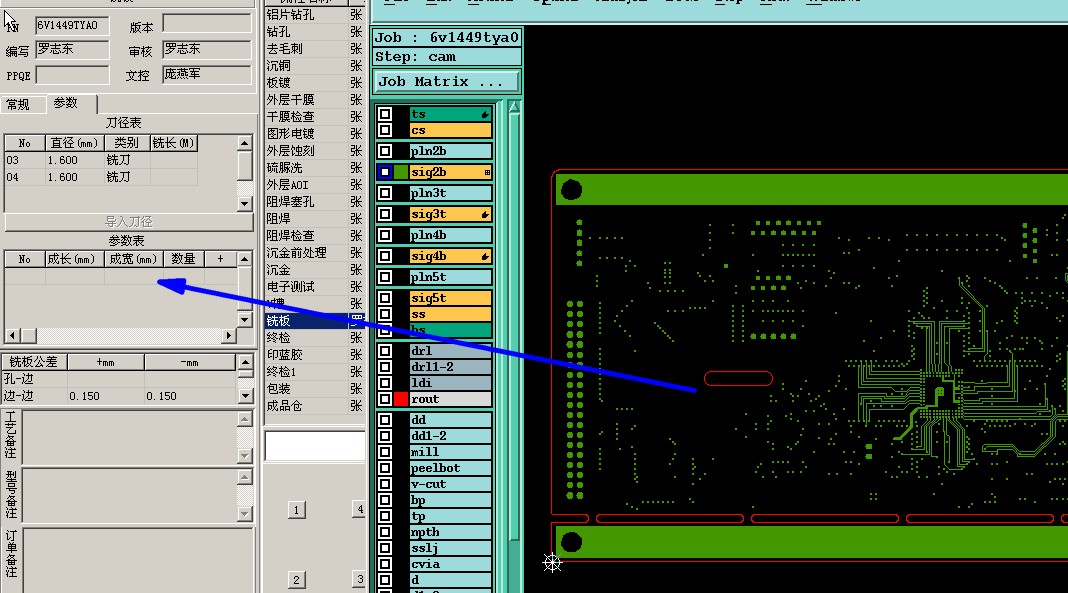
Task: Click down arrow of 参数表 scrollbar
Action: point(245,319)
